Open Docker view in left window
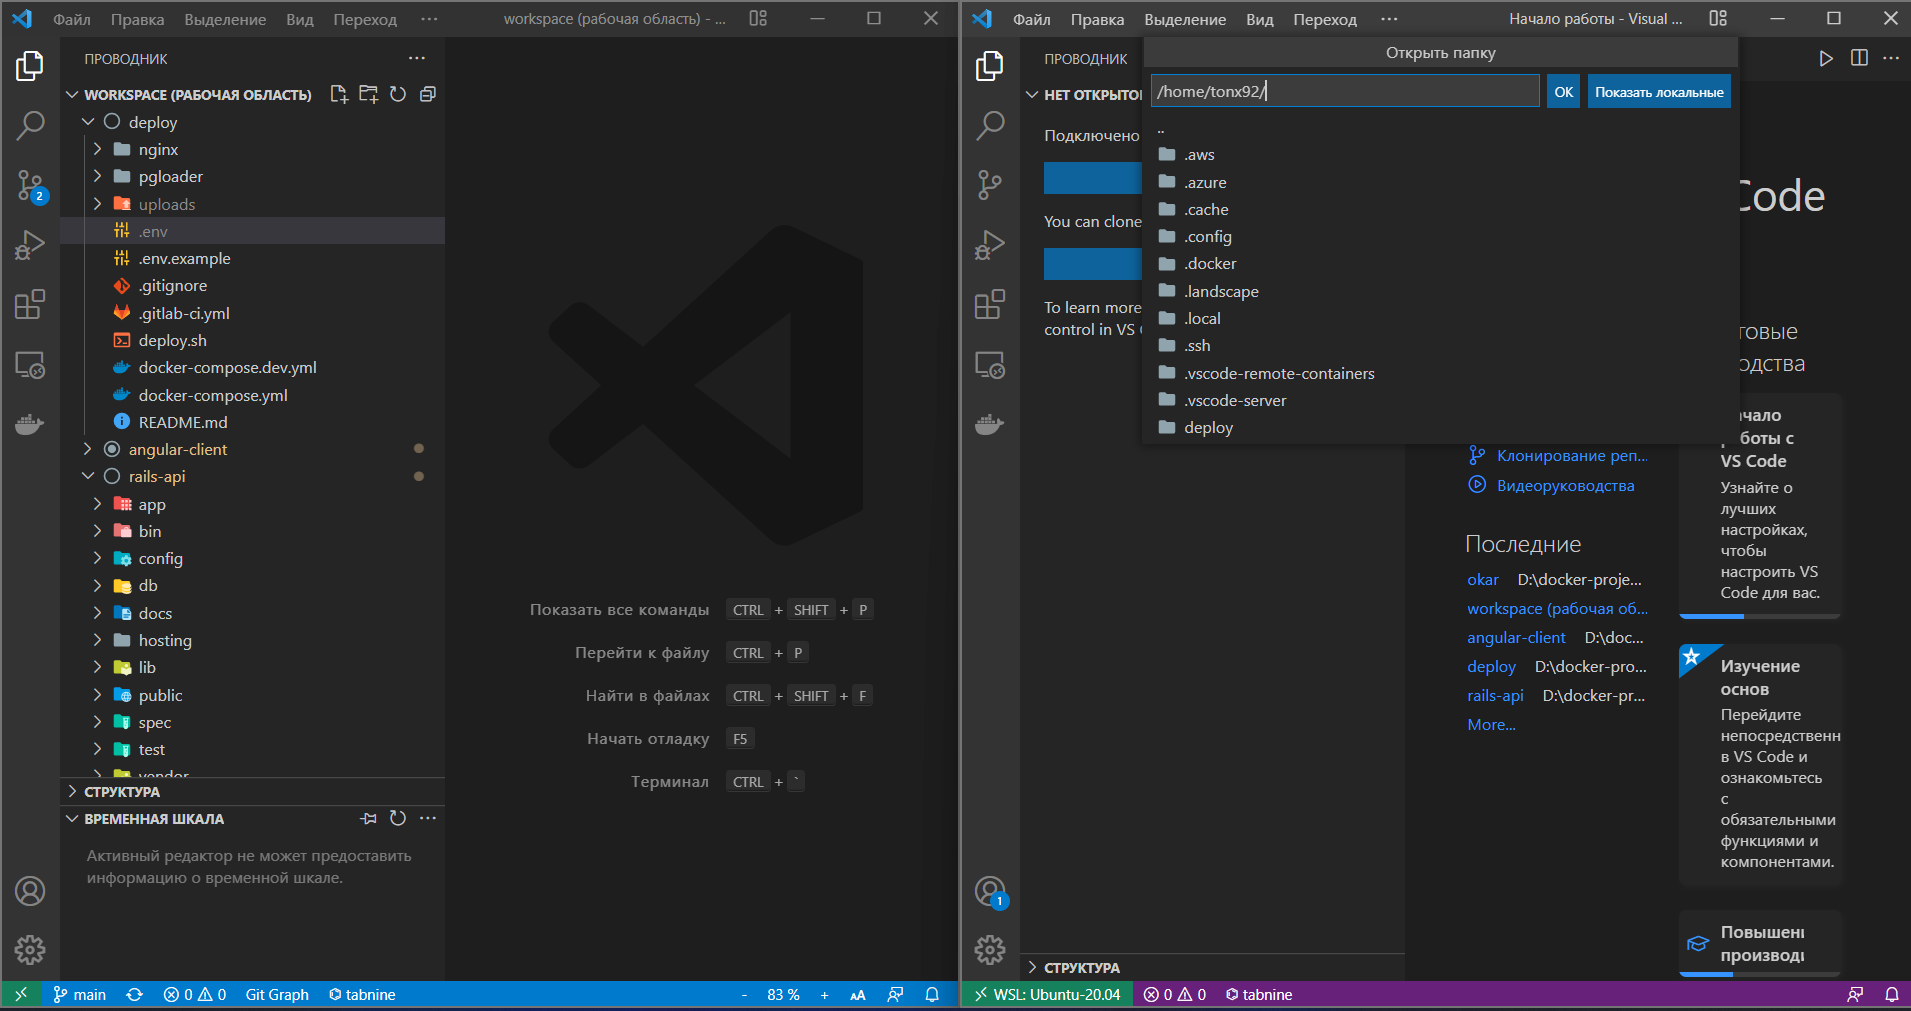Image resolution: width=1911 pixels, height=1011 pixels. click(30, 424)
